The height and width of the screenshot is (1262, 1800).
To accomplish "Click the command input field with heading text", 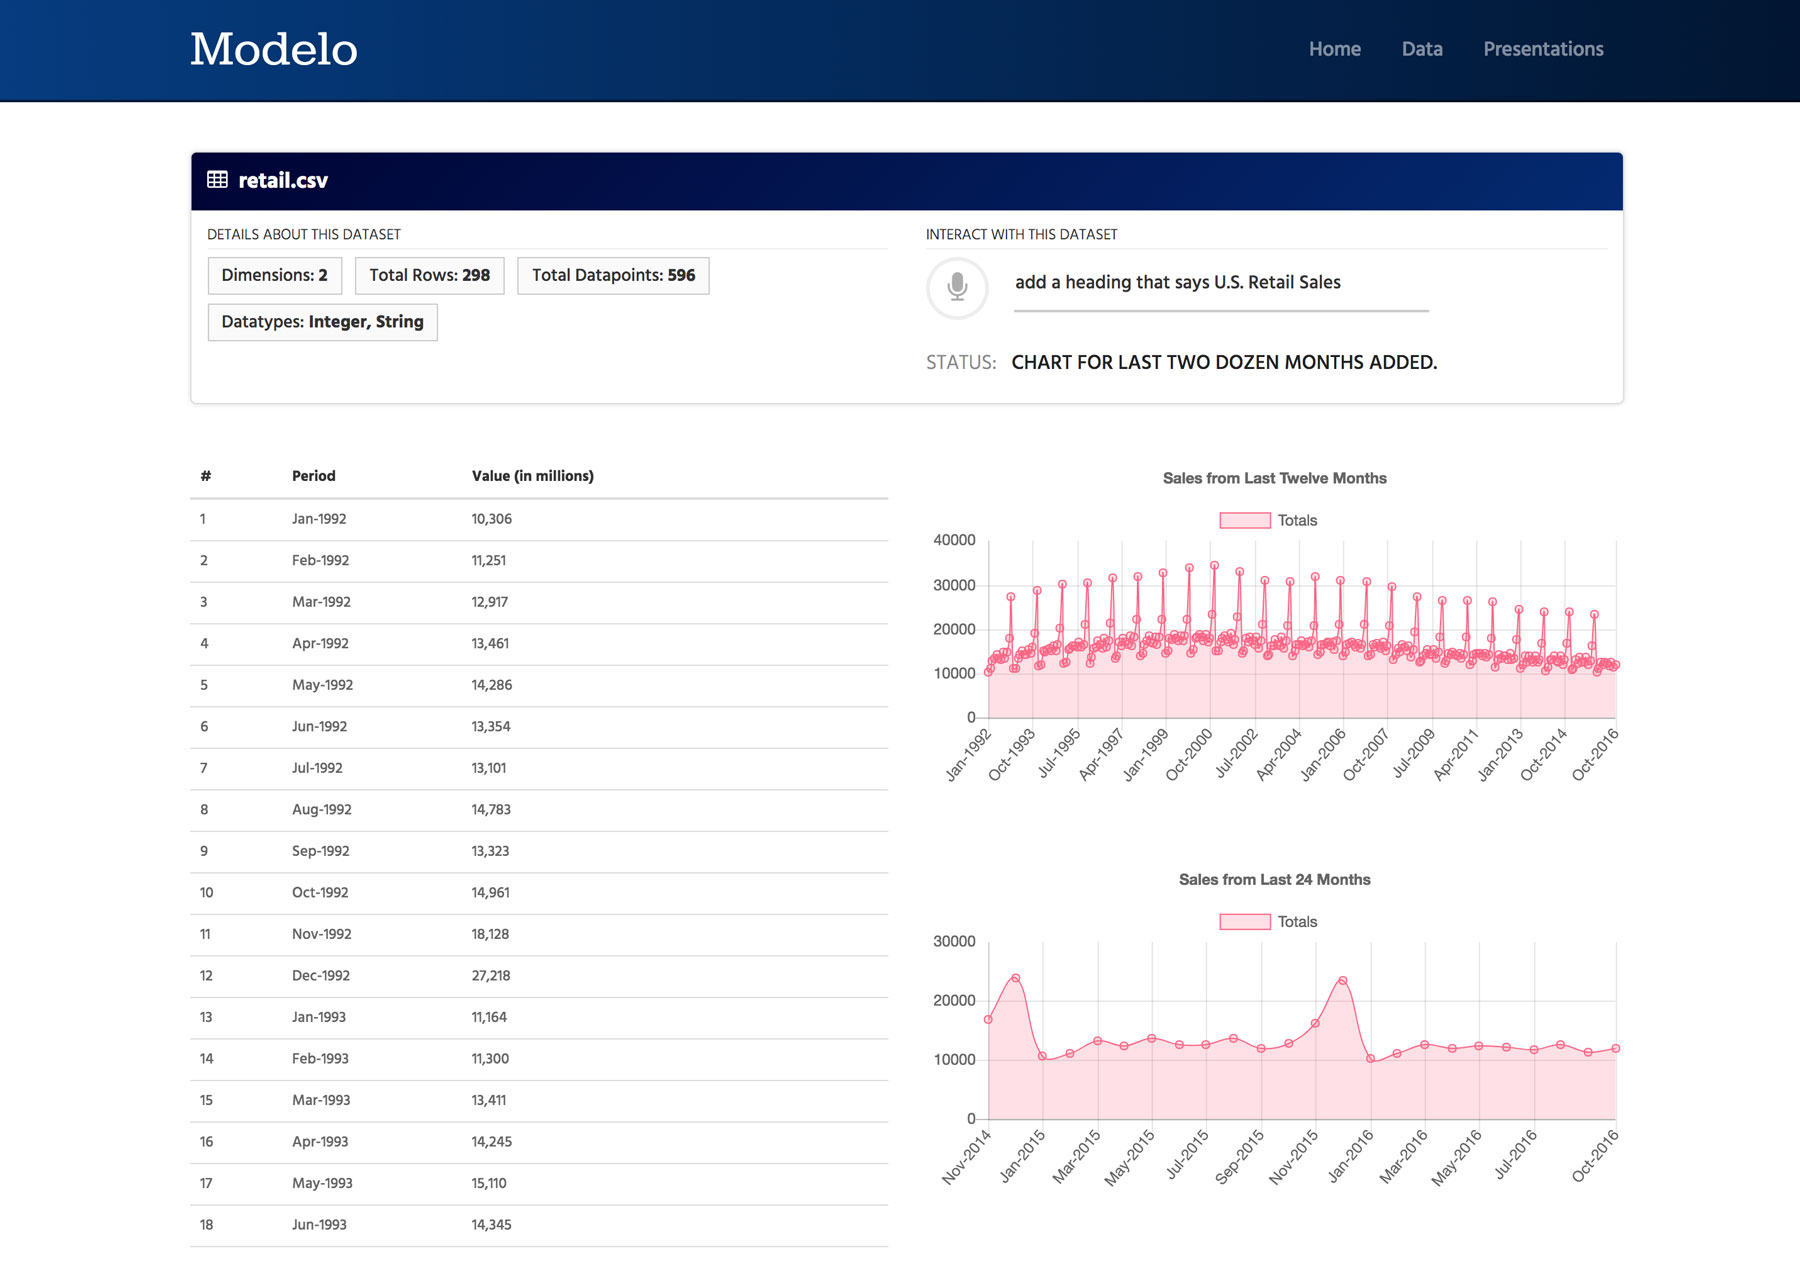I will (1221, 284).
